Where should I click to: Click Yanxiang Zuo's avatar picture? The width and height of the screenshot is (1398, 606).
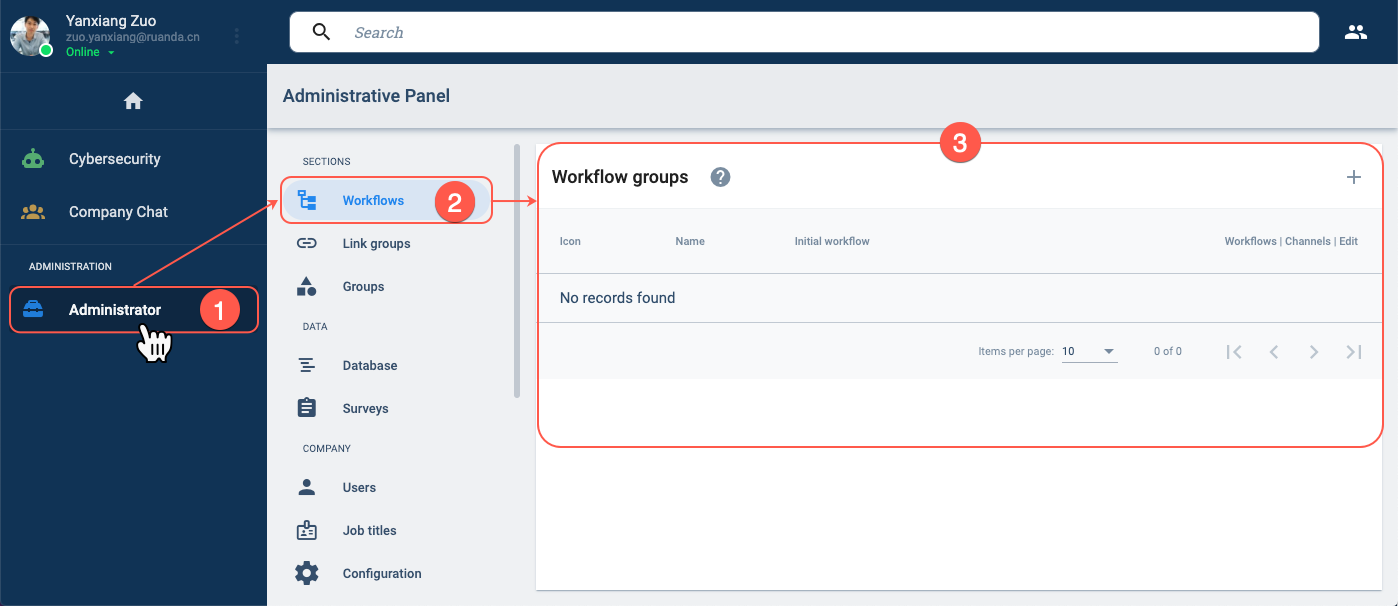pyautogui.click(x=30, y=36)
